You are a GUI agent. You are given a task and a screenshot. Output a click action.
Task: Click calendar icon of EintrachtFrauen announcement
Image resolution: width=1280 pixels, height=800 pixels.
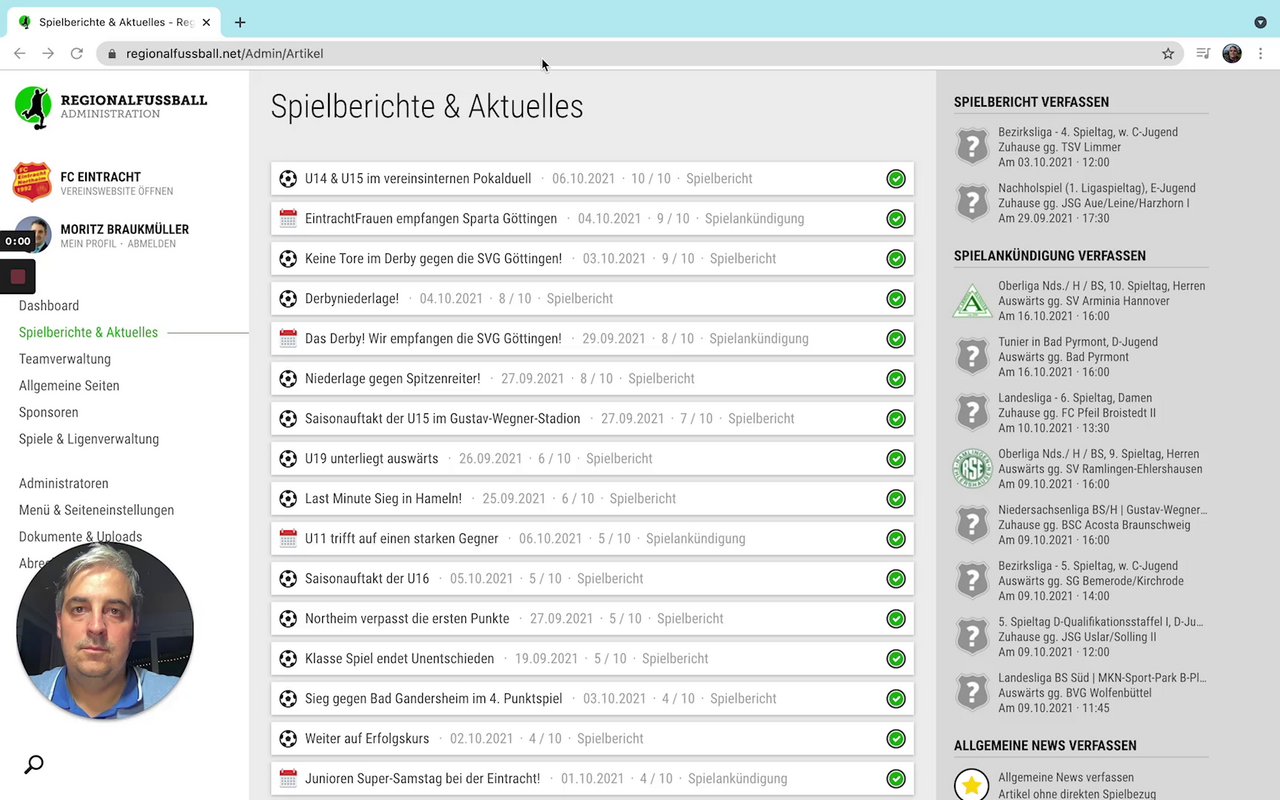coord(288,219)
